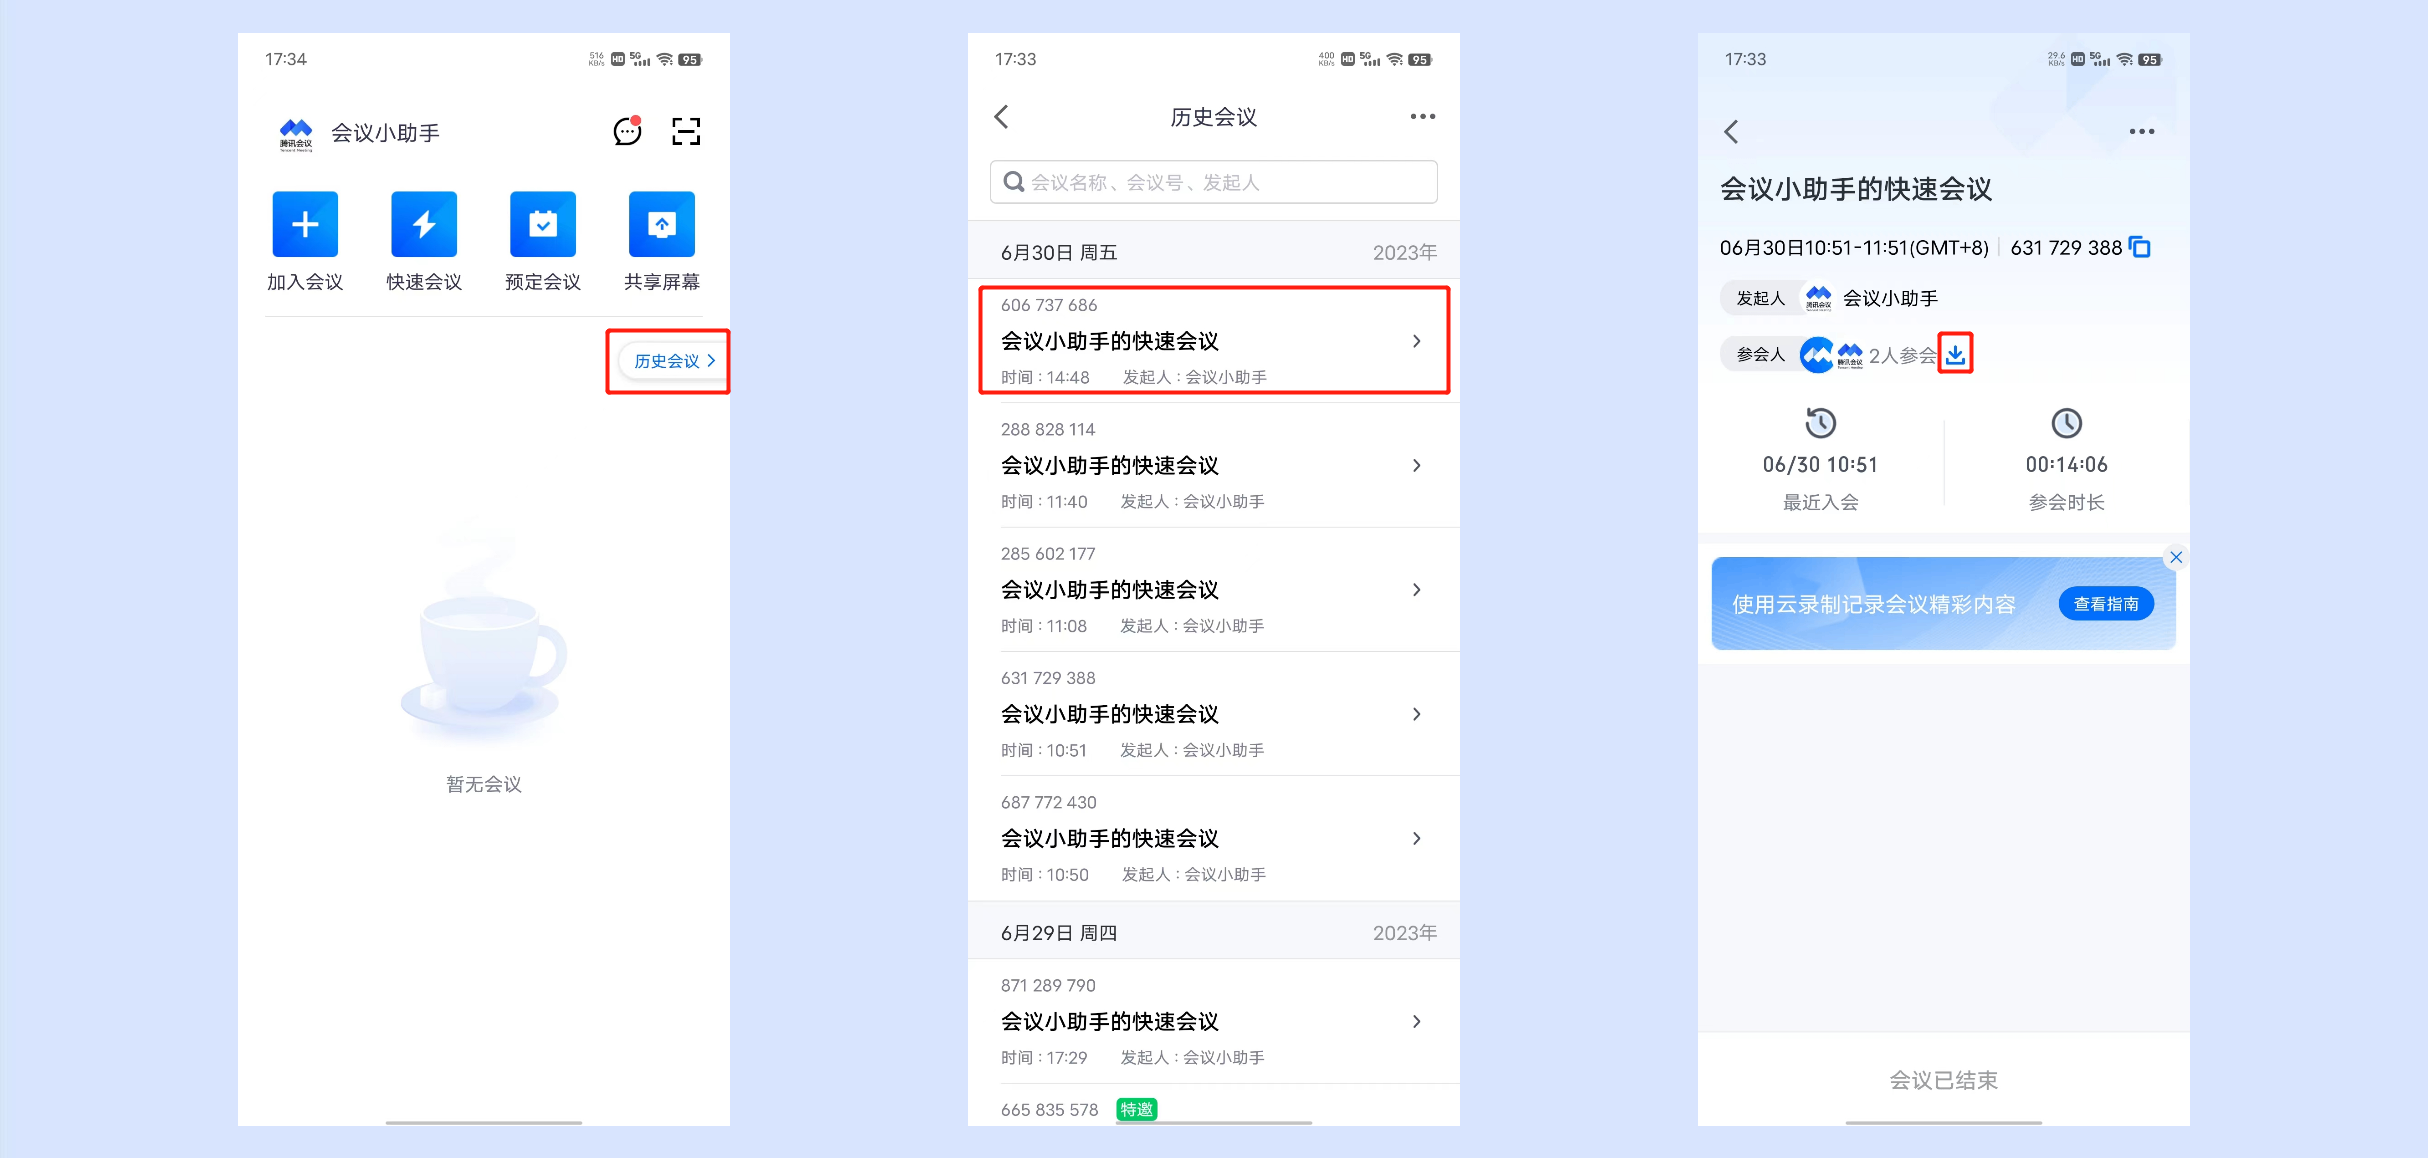Go back from meeting detail screen
Image resolution: width=2428 pixels, height=1158 pixels.
point(1732,132)
